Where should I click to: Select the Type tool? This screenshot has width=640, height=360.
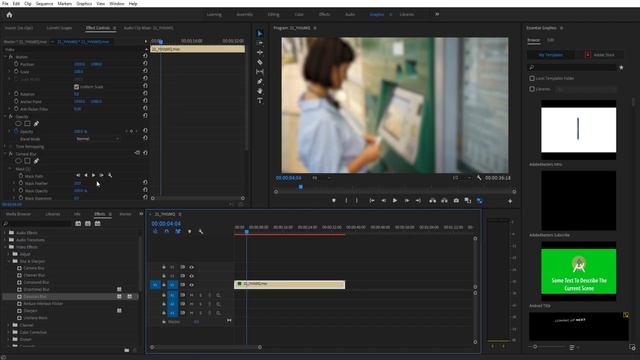260,100
